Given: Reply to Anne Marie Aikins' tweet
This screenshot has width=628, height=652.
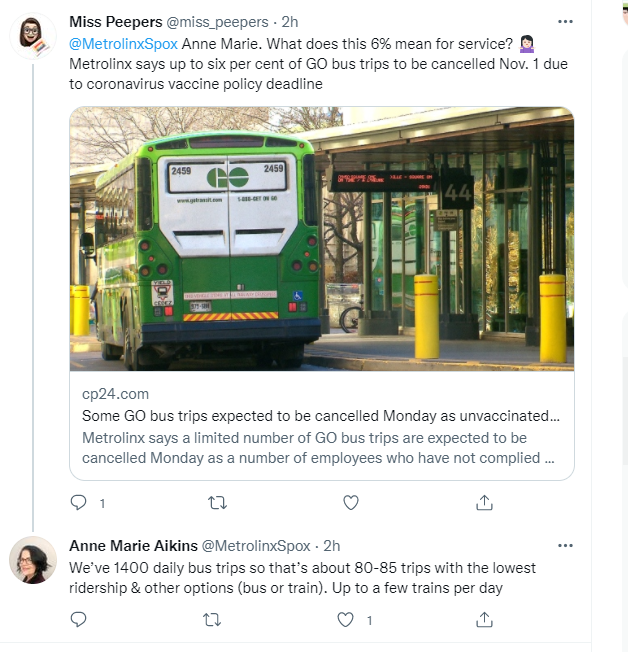Looking at the screenshot, I should (x=79, y=620).
